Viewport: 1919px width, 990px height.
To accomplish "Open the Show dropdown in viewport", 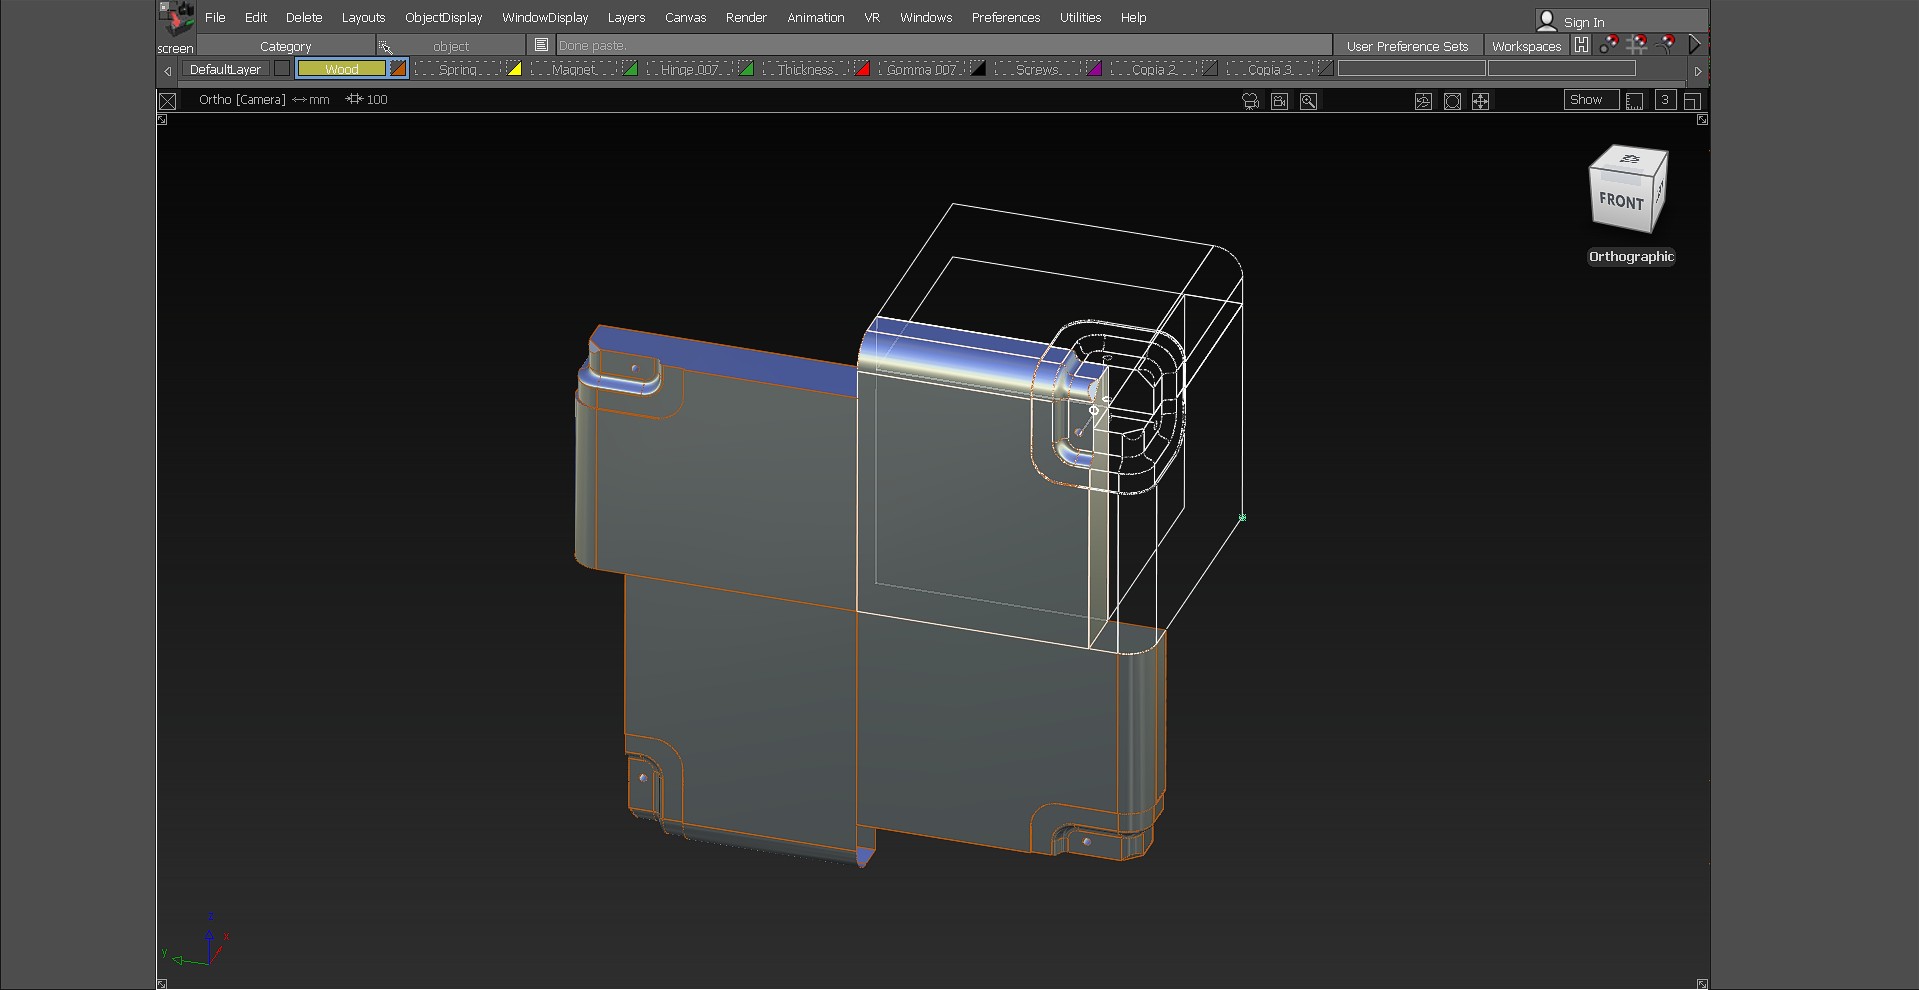I will [x=1590, y=100].
